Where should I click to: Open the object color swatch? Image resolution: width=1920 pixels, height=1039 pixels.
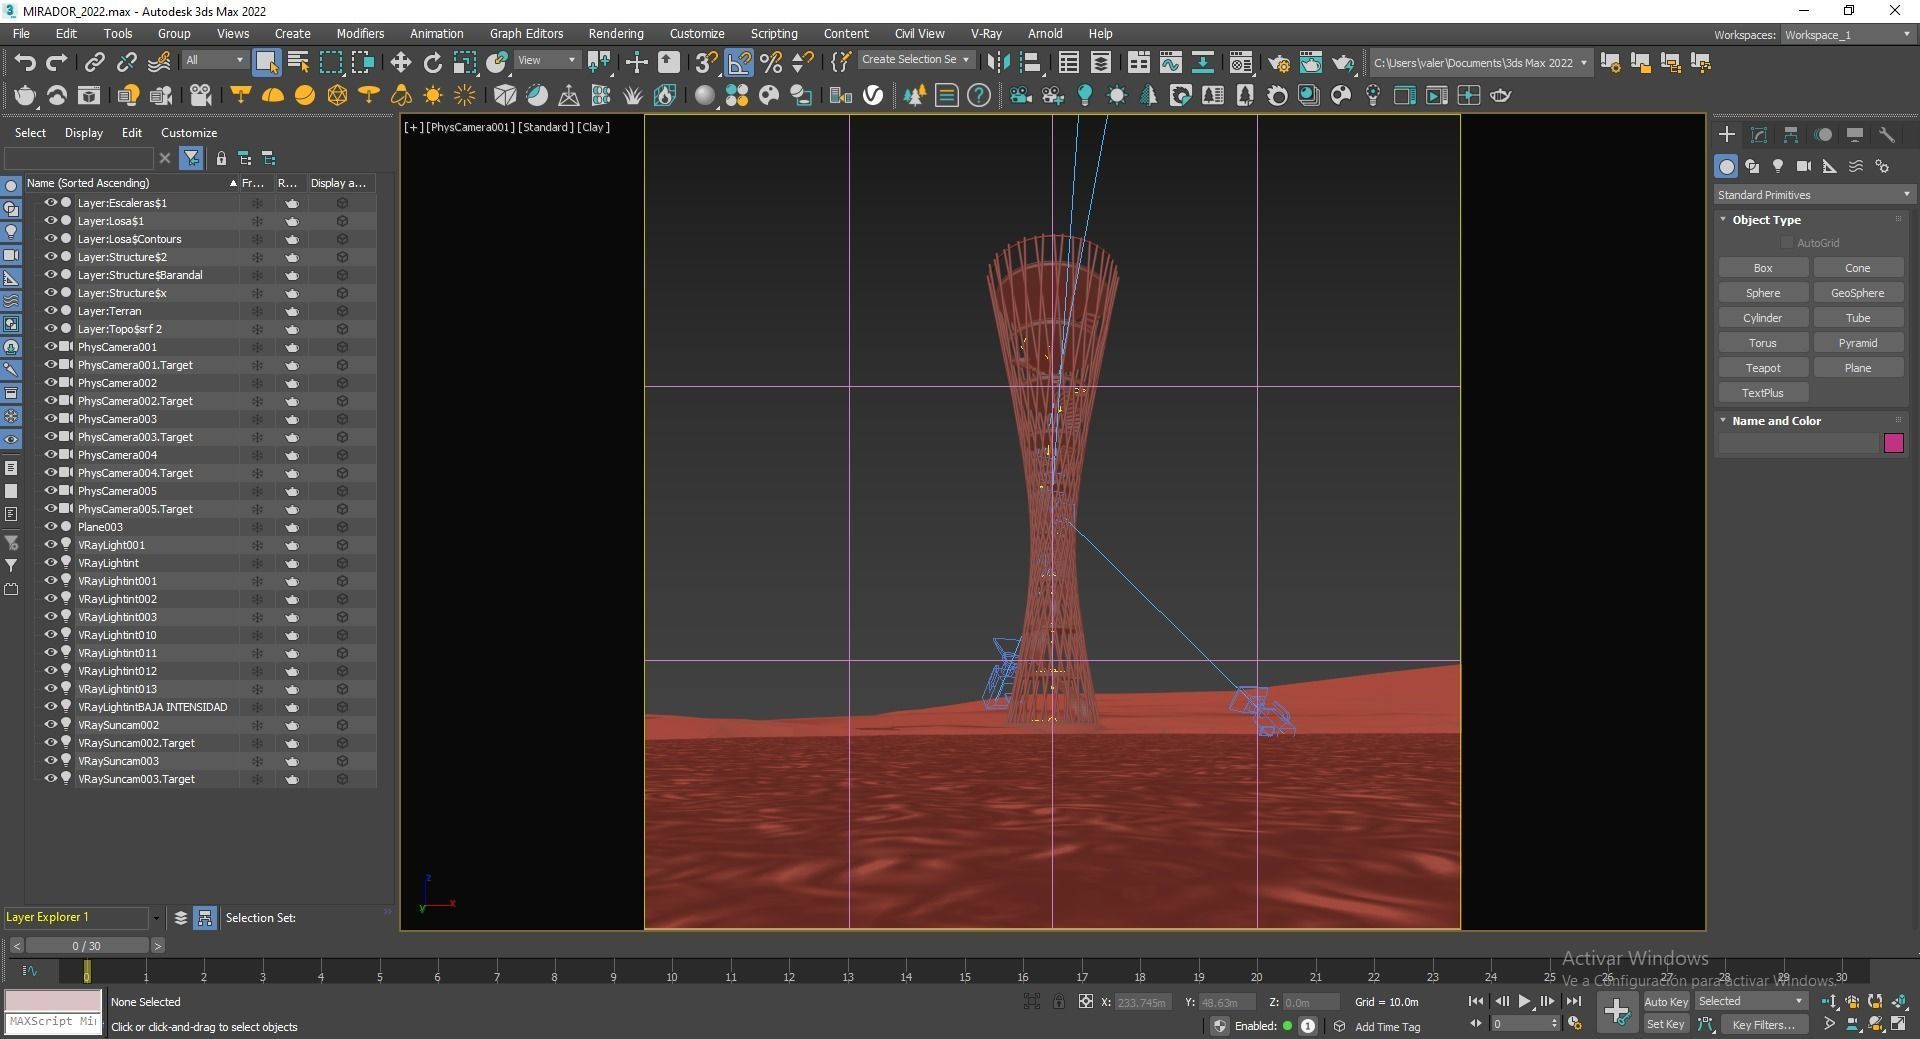[x=1894, y=443]
